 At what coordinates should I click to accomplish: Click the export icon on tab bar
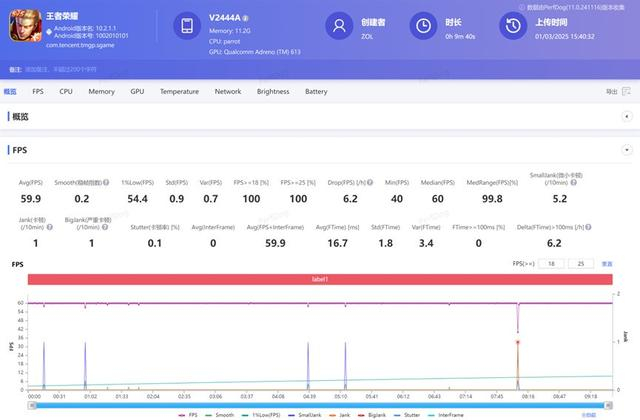click(x=611, y=92)
